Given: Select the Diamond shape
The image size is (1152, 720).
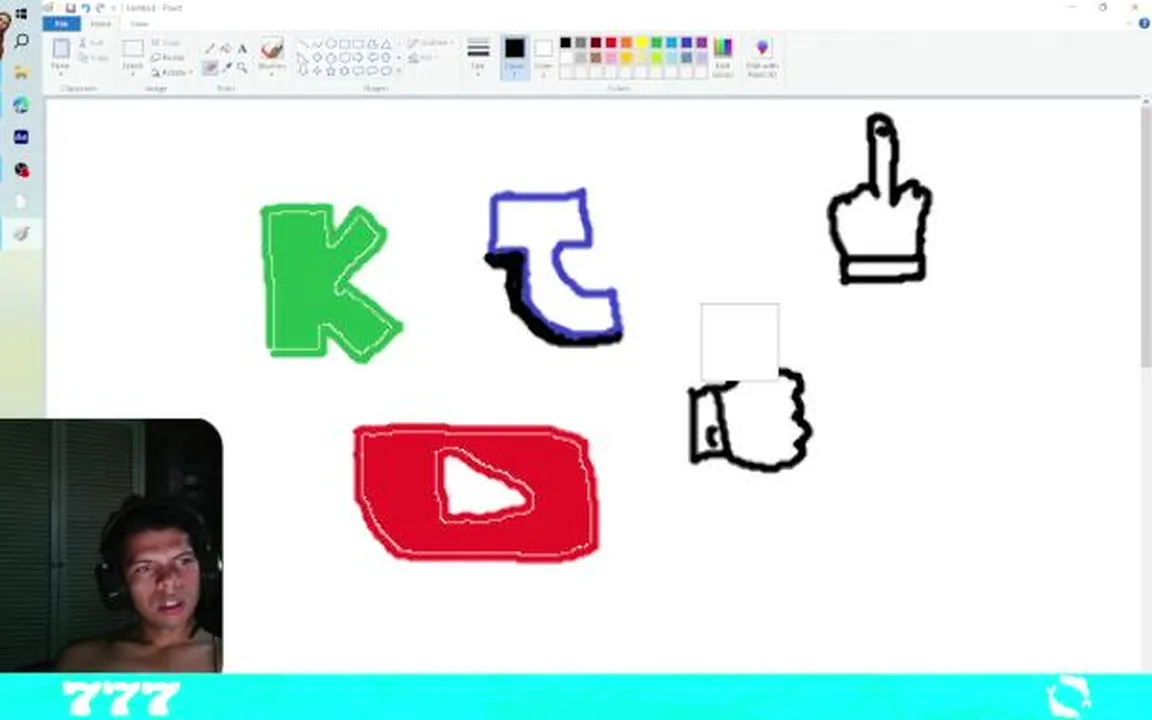Looking at the screenshot, I should [317, 57].
